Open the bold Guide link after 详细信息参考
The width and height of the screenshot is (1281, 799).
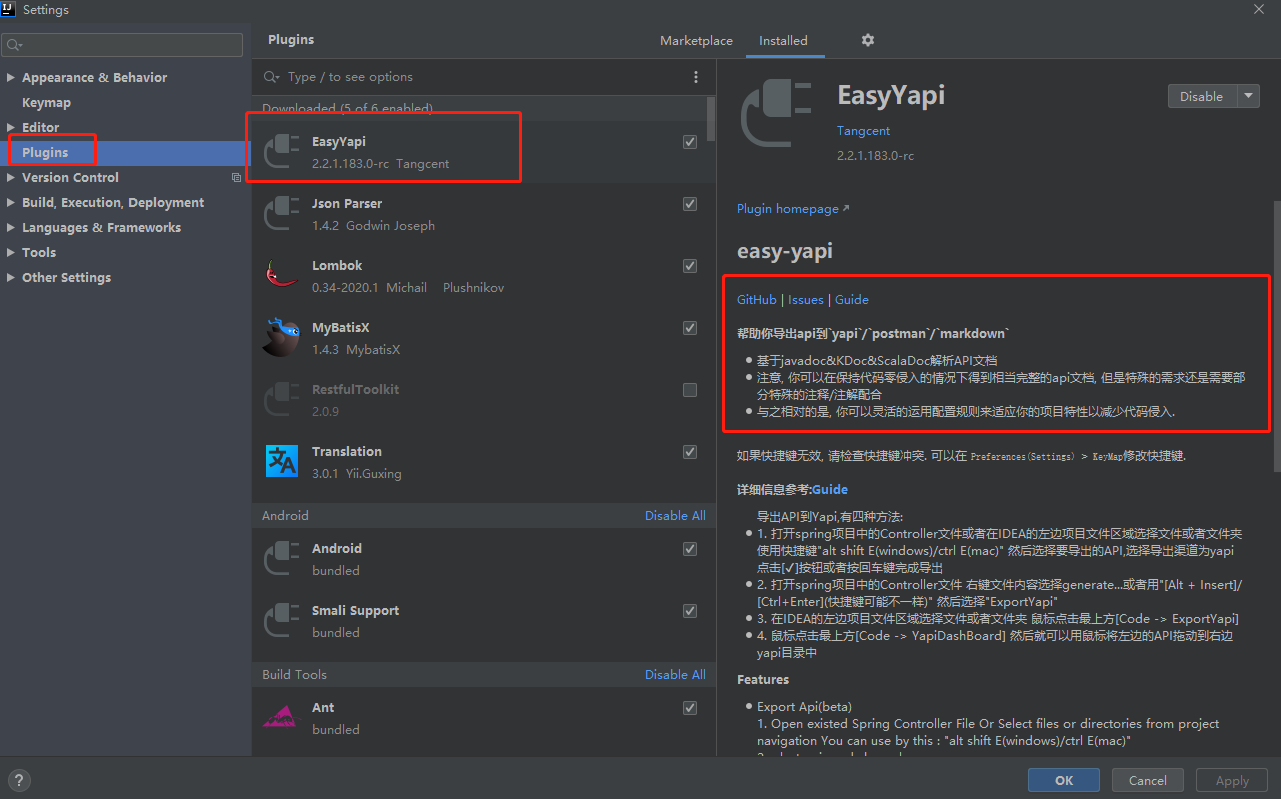[x=830, y=490]
